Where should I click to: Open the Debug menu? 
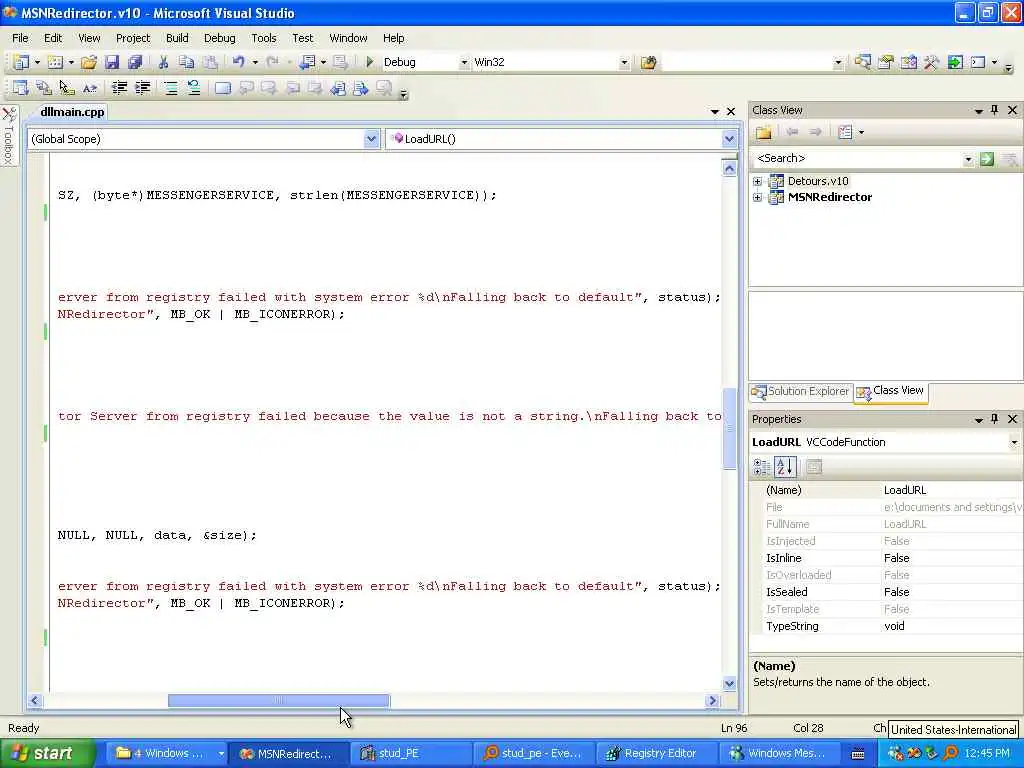pyautogui.click(x=219, y=38)
